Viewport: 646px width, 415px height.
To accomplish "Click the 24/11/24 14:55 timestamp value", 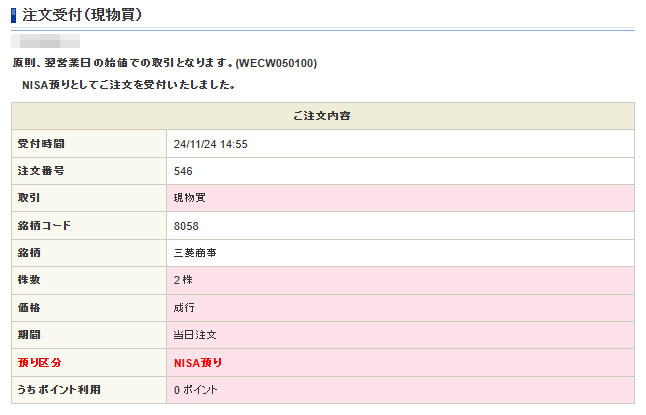I will pyautogui.click(x=210, y=144).
